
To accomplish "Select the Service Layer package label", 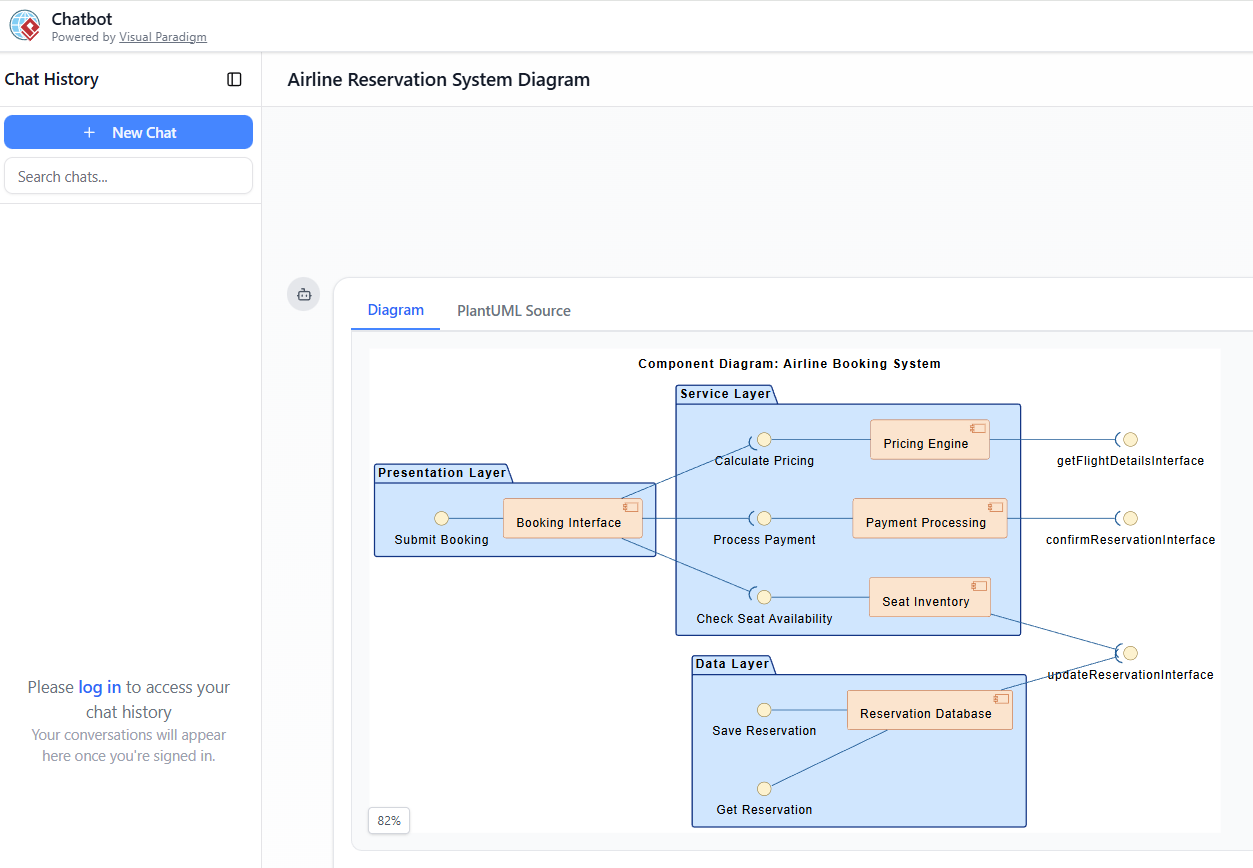I will pyautogui.click(x=725, y=394).
